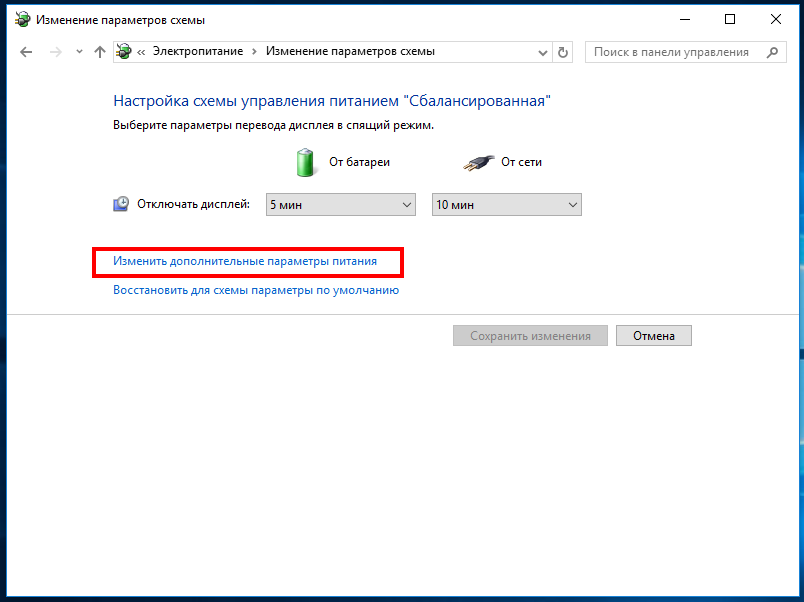The width and height of the screenshot is (804, 602).
Task: Click the double chevron in address breadcrumb
Action: (x=141, y=52)
